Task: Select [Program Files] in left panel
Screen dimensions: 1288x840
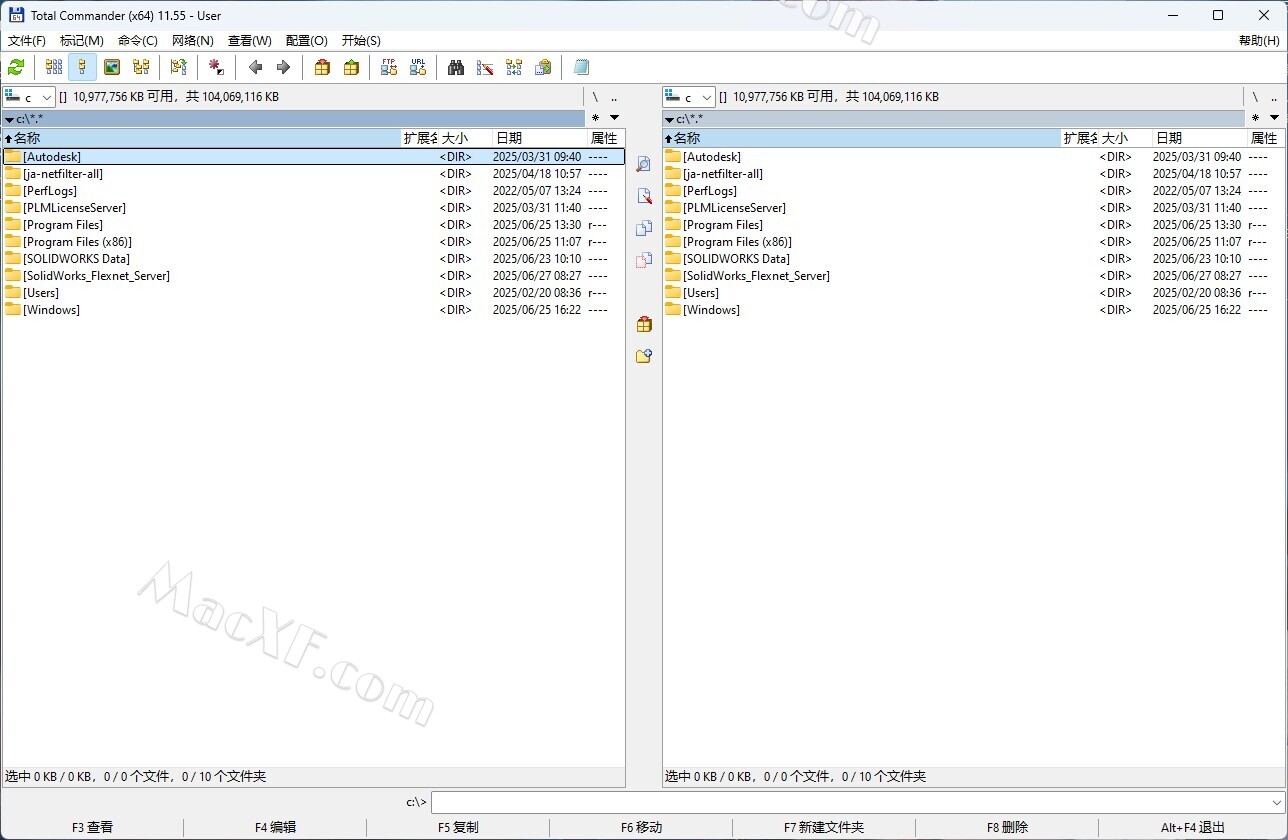Action: 314,225
